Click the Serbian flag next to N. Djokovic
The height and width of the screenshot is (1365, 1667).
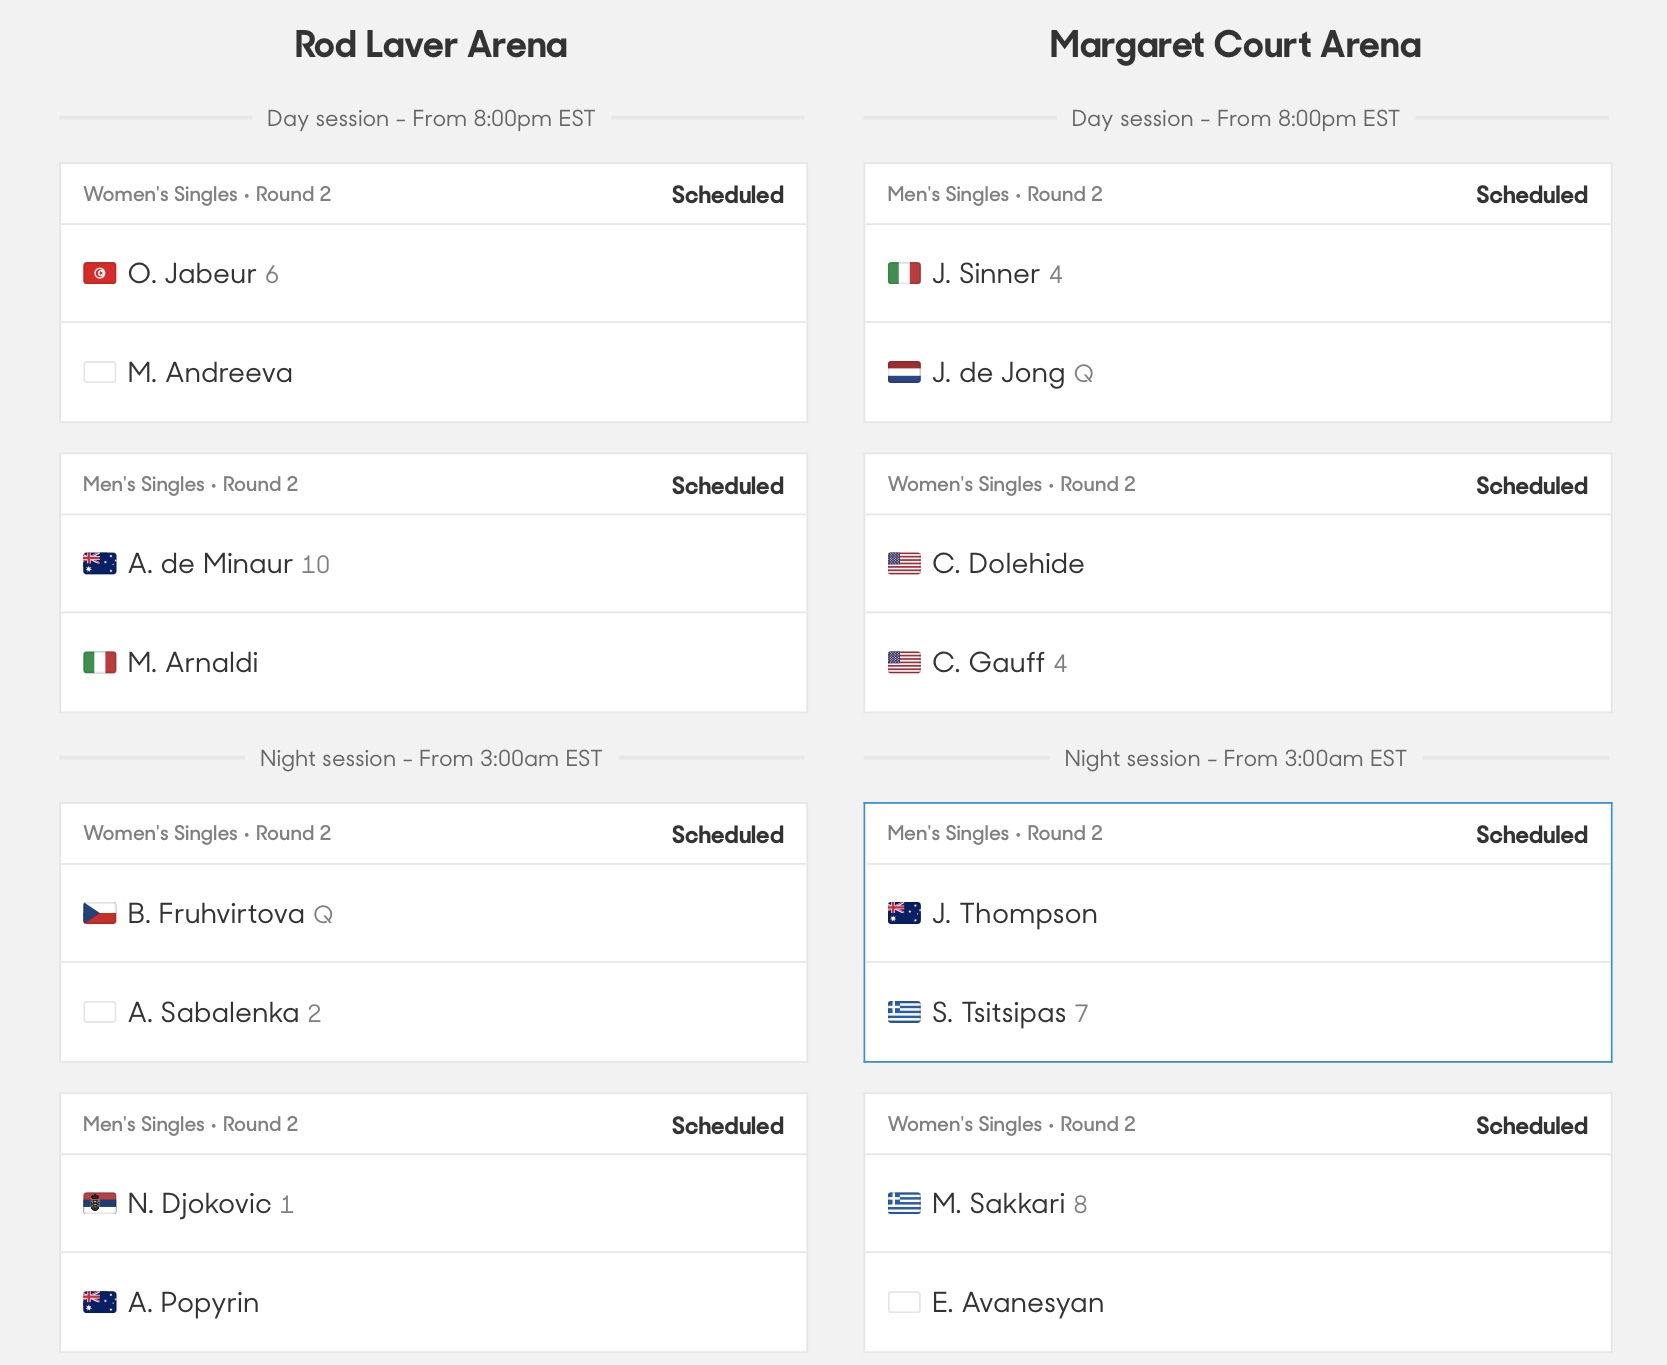point(100,1203)
